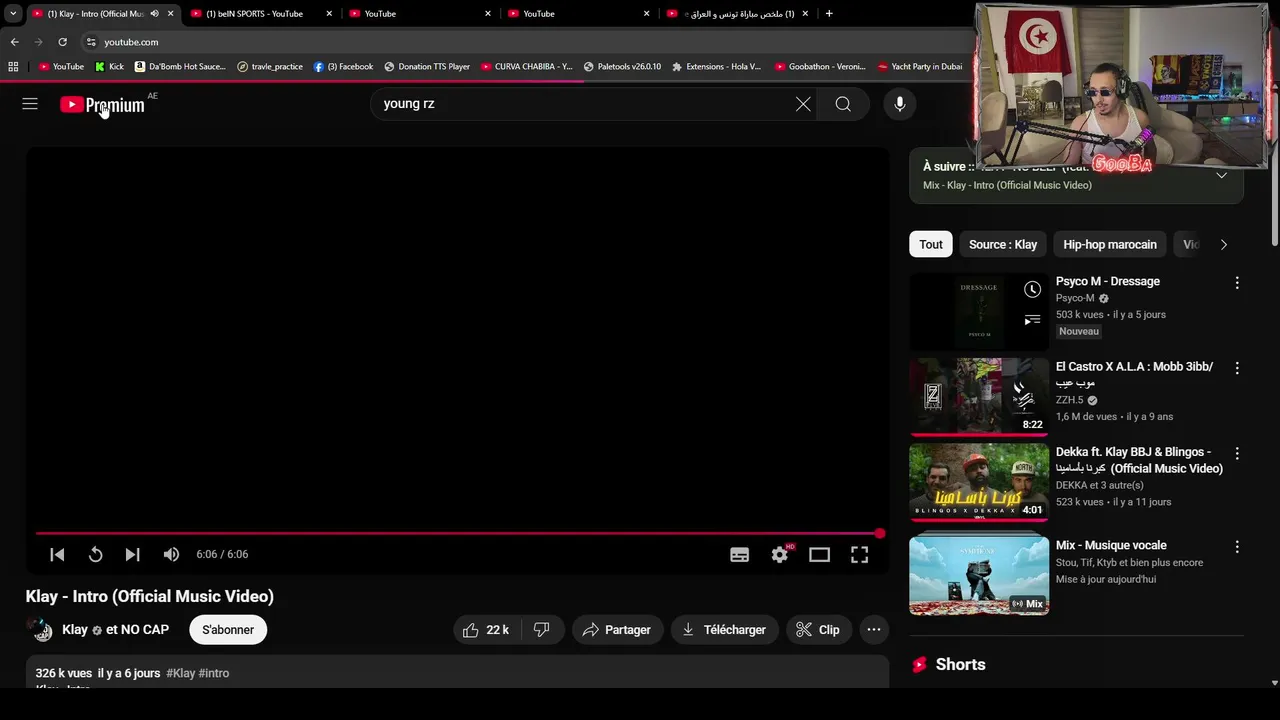The image size is (1280, 720).
Task: Open Donation TTS Player bookmark
Action: (427, 67)
